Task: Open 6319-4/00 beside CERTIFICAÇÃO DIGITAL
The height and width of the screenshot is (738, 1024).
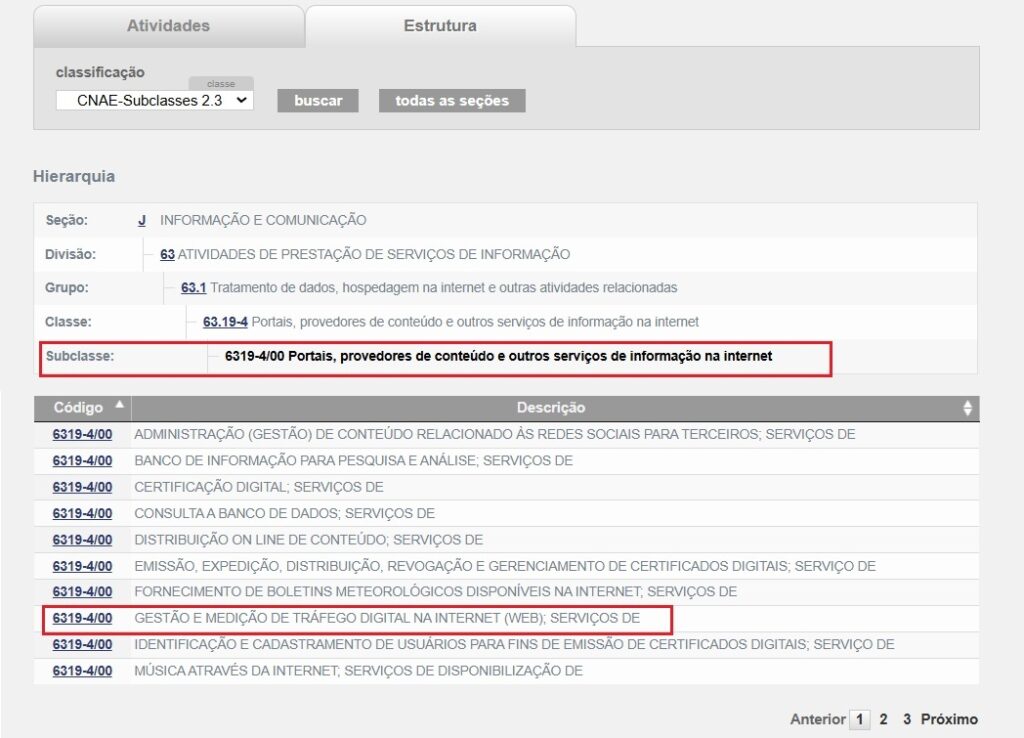Action: (x=84, y=487)
